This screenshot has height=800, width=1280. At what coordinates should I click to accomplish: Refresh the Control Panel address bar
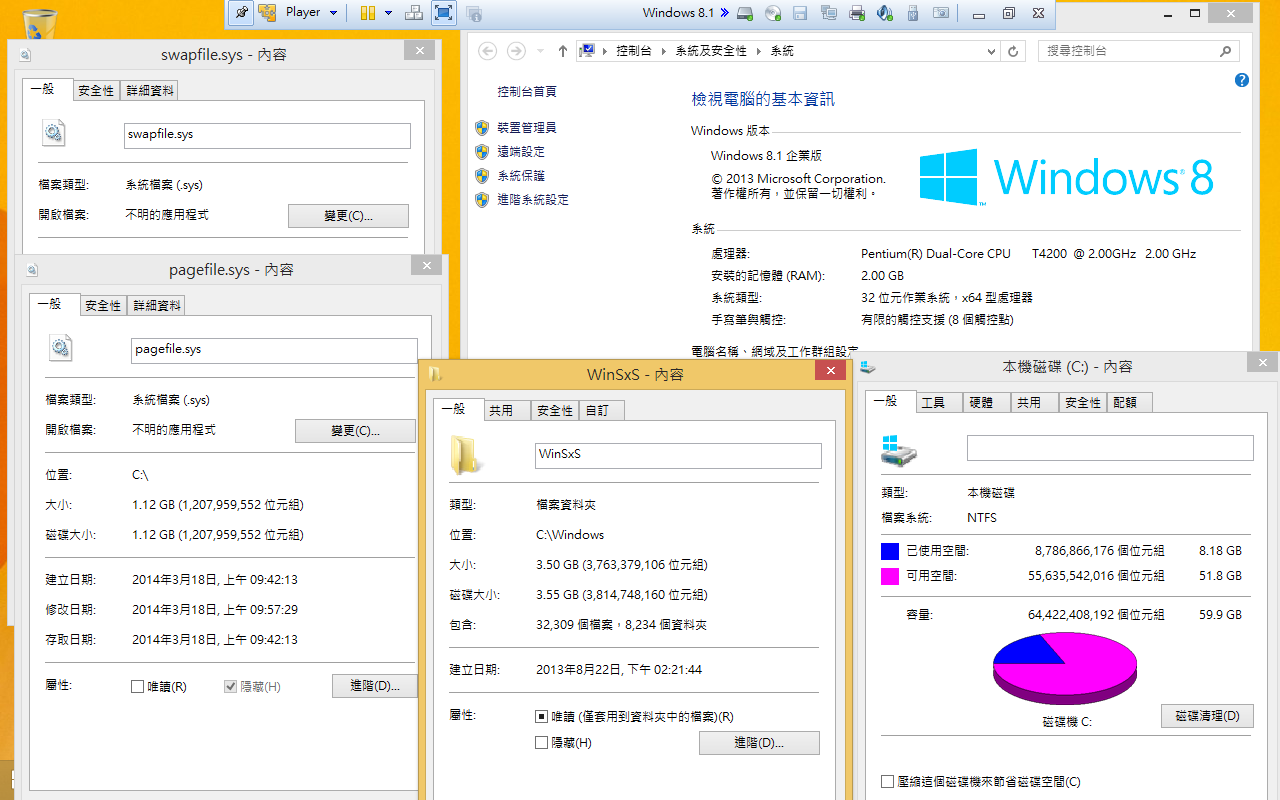point(1014,51)
